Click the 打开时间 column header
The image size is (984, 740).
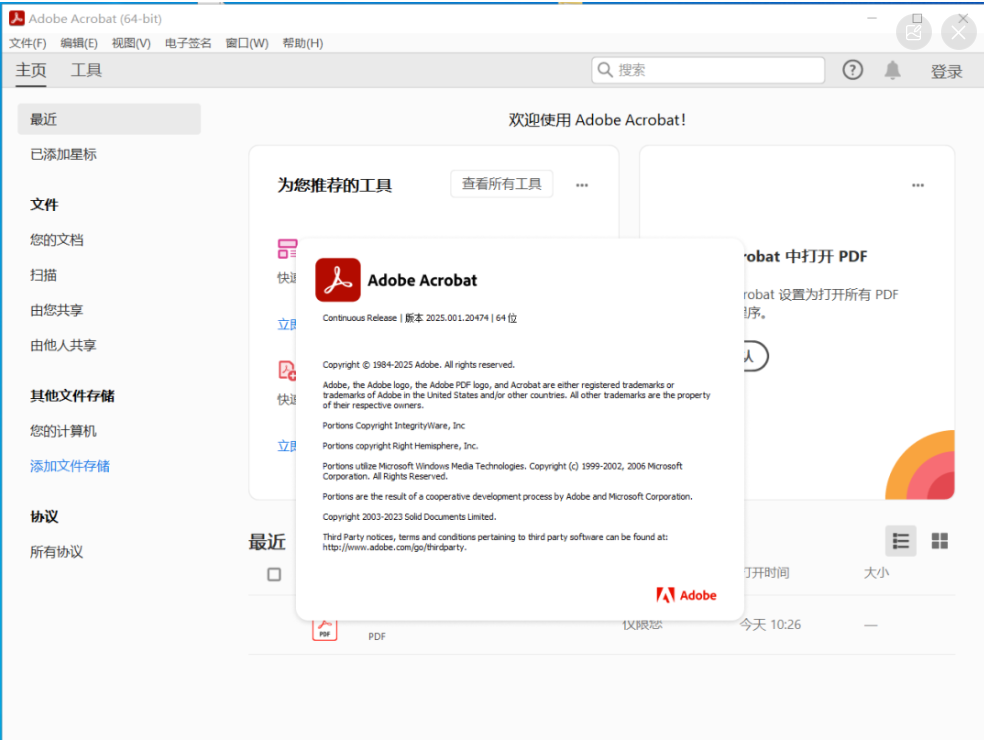(767, 572)
